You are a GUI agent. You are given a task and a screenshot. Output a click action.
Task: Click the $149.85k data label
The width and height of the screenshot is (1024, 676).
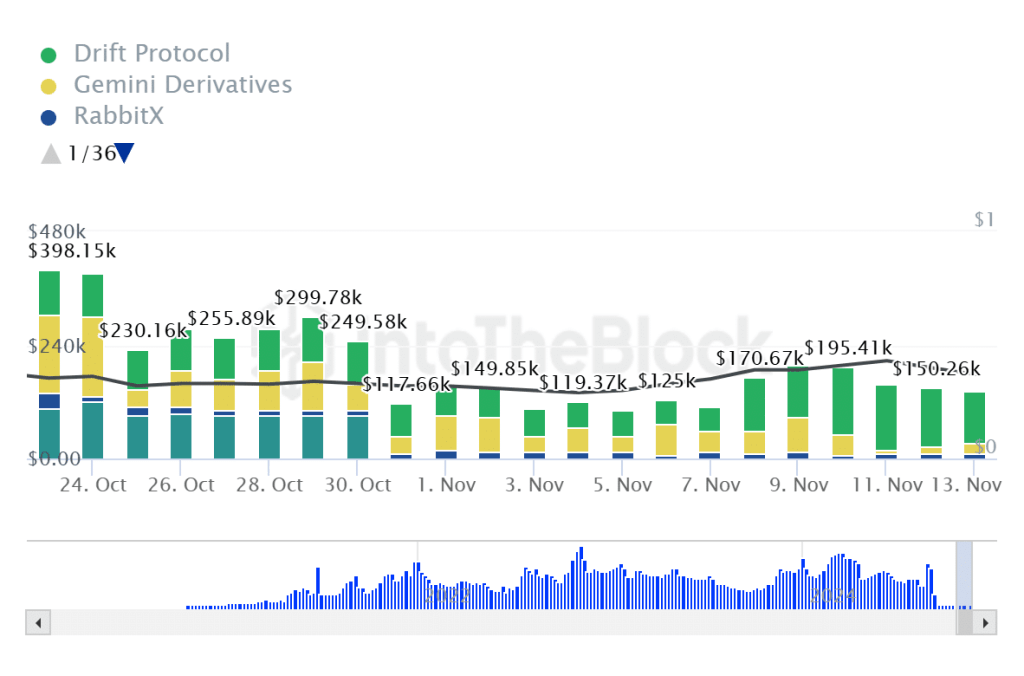point(494,369)
